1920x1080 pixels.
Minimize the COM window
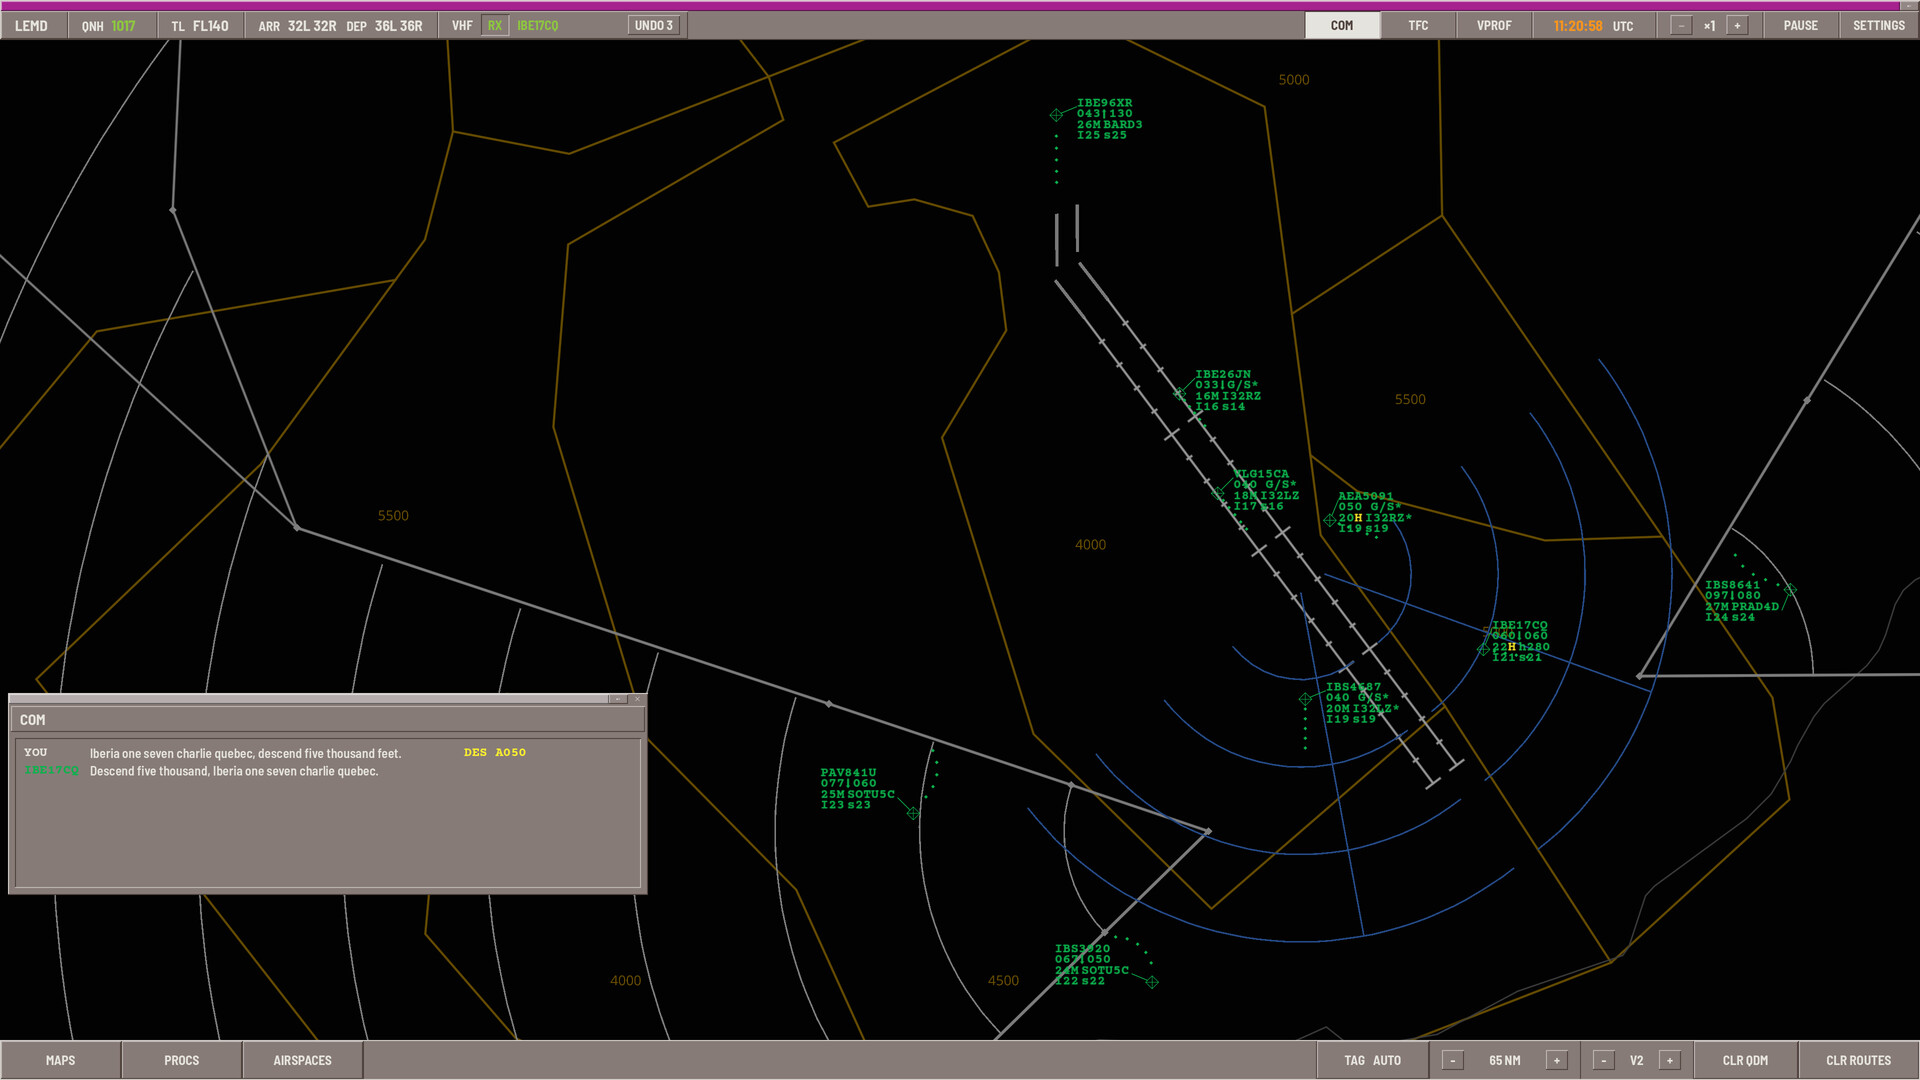[x=618, y=700]
